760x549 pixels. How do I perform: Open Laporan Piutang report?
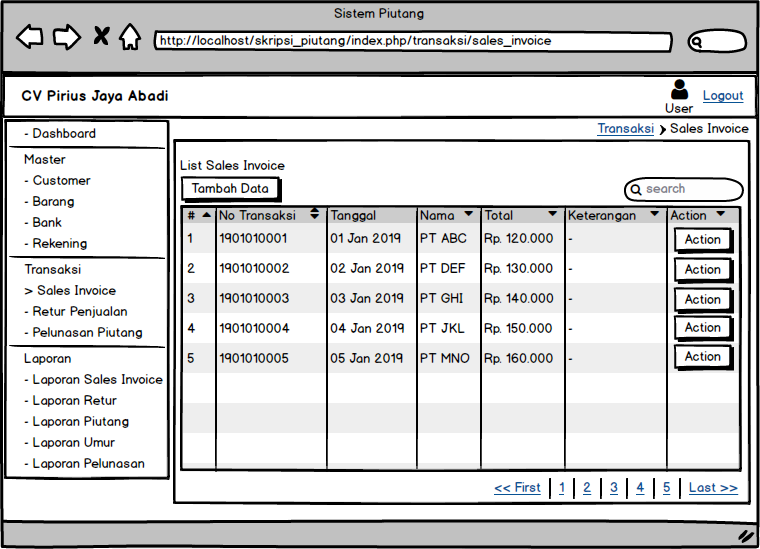pos(77,422)
